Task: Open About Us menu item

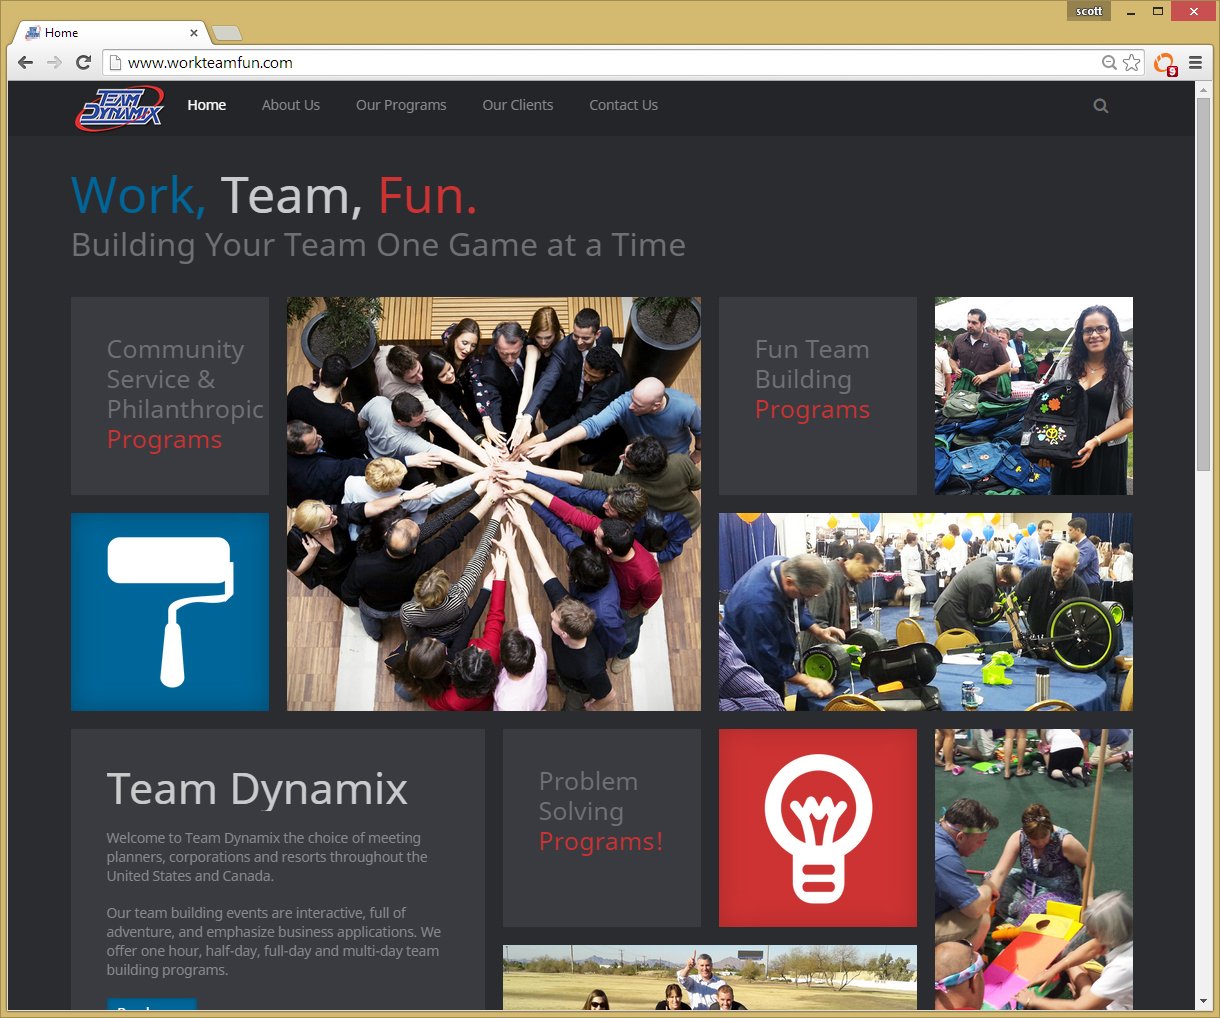Action: pos(291,105)
